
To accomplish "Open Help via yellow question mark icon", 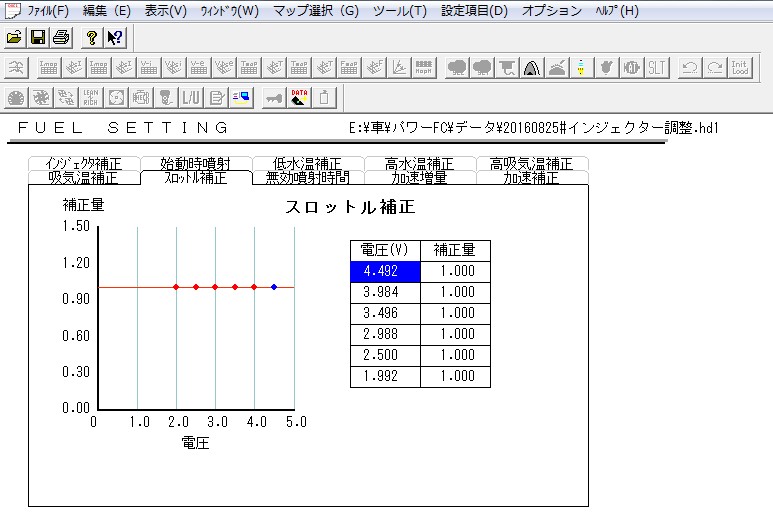I will click(91, 38).
